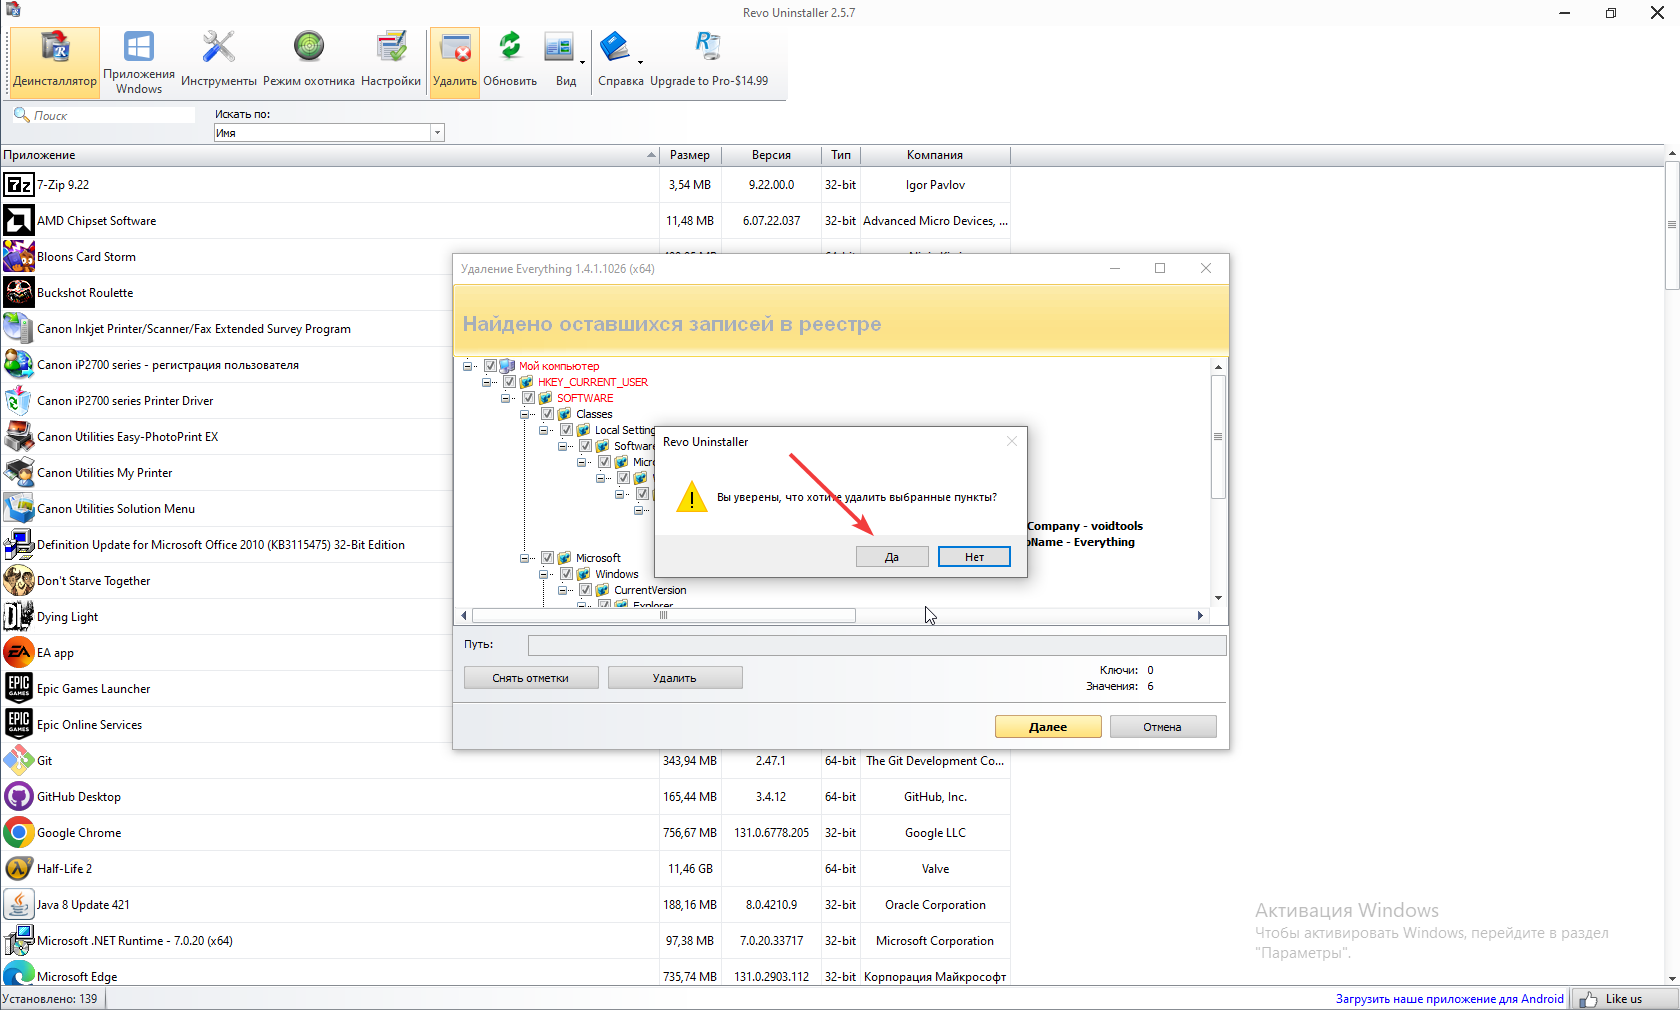Uncheck the SOFTWARE registry checkbox
This screenshot has width=1680, height=1010.
528,398
